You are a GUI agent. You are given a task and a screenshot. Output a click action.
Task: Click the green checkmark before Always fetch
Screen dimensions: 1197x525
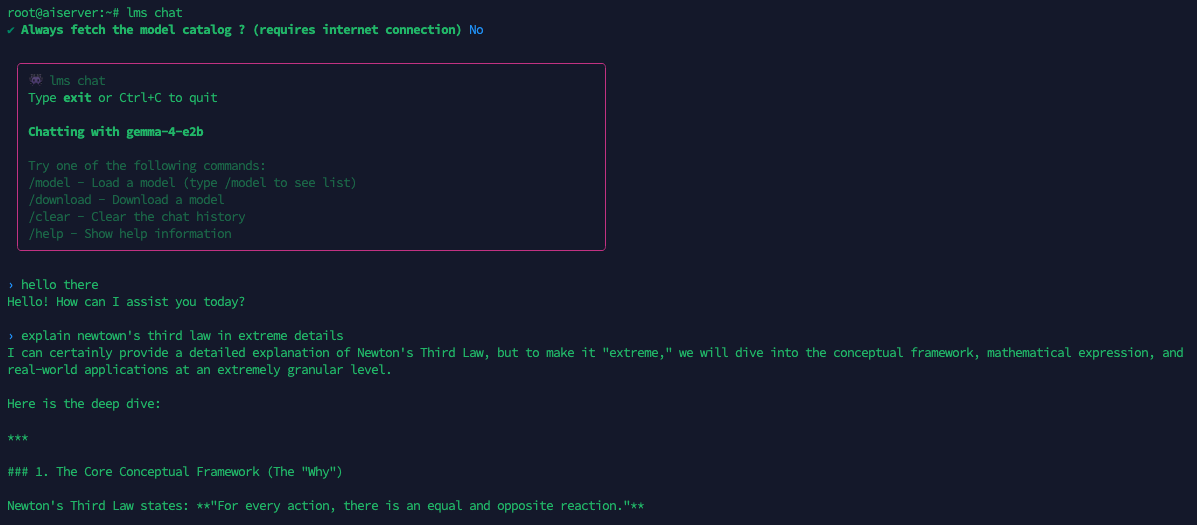pyautogui.click(x=11, y=30)
